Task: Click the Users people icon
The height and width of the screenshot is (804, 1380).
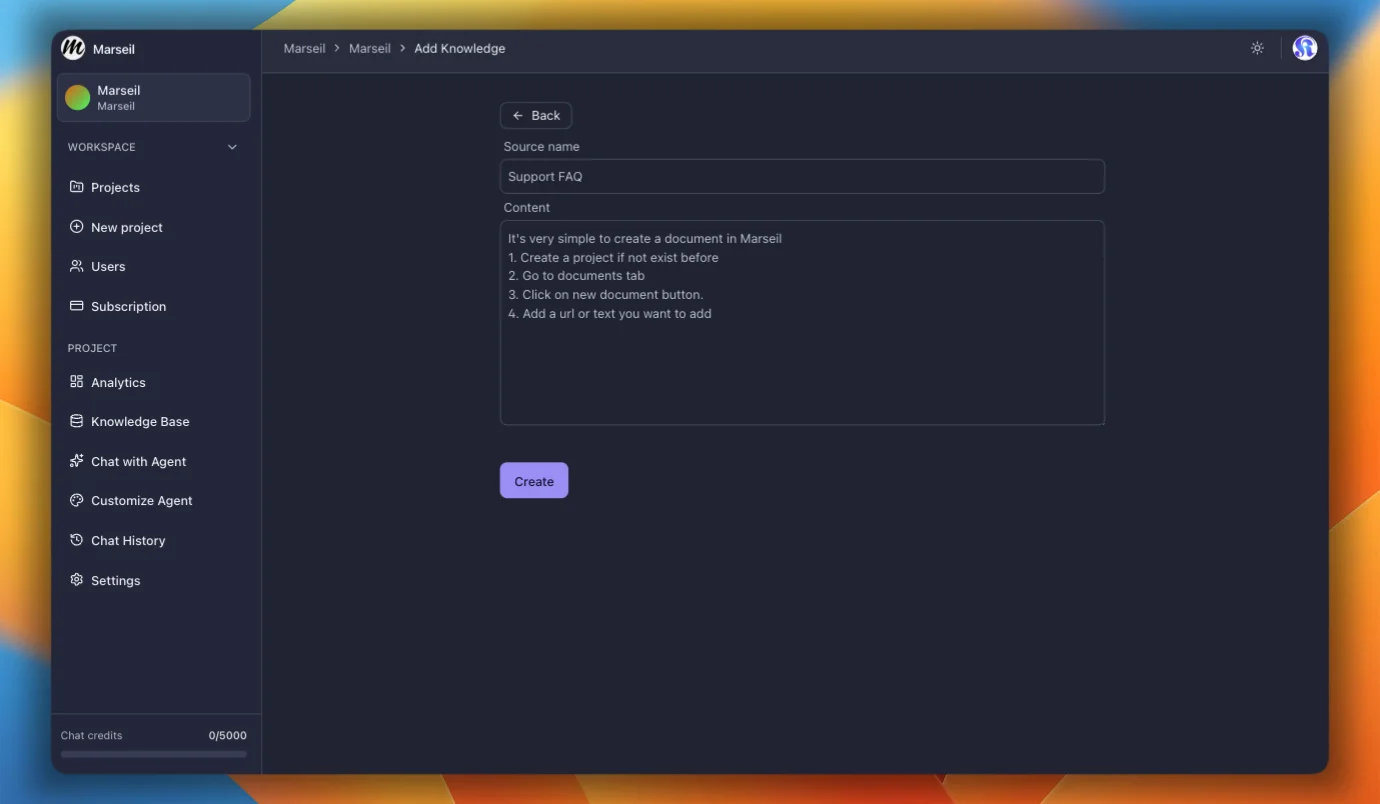Action: point(76,266)
